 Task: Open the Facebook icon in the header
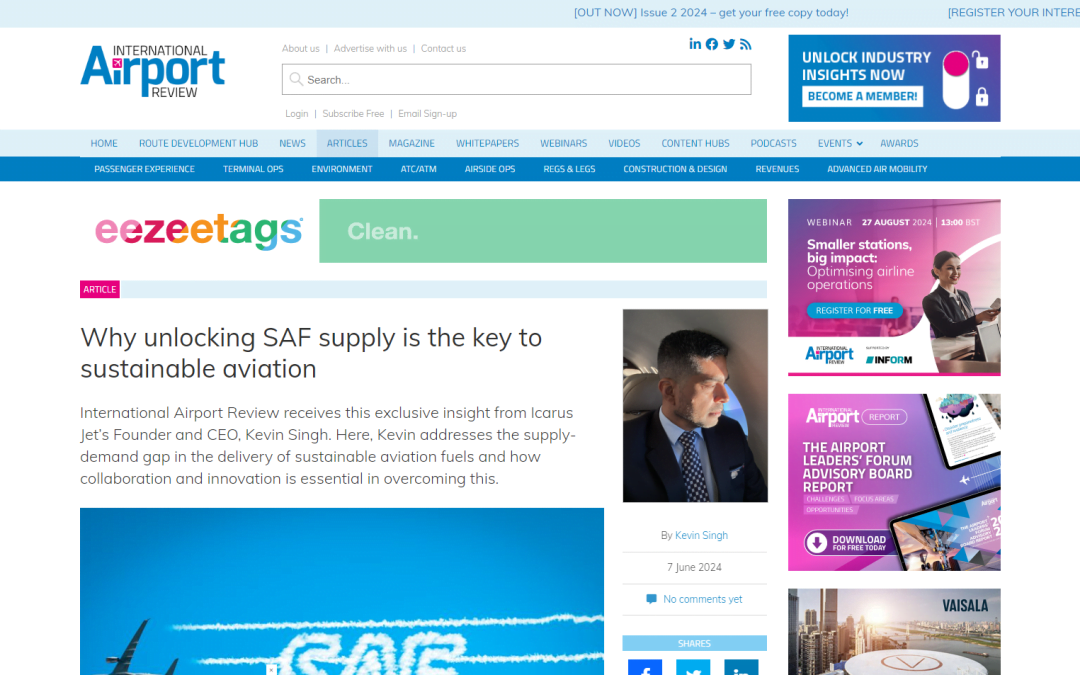pyautogui.click(x=712, y=44)
